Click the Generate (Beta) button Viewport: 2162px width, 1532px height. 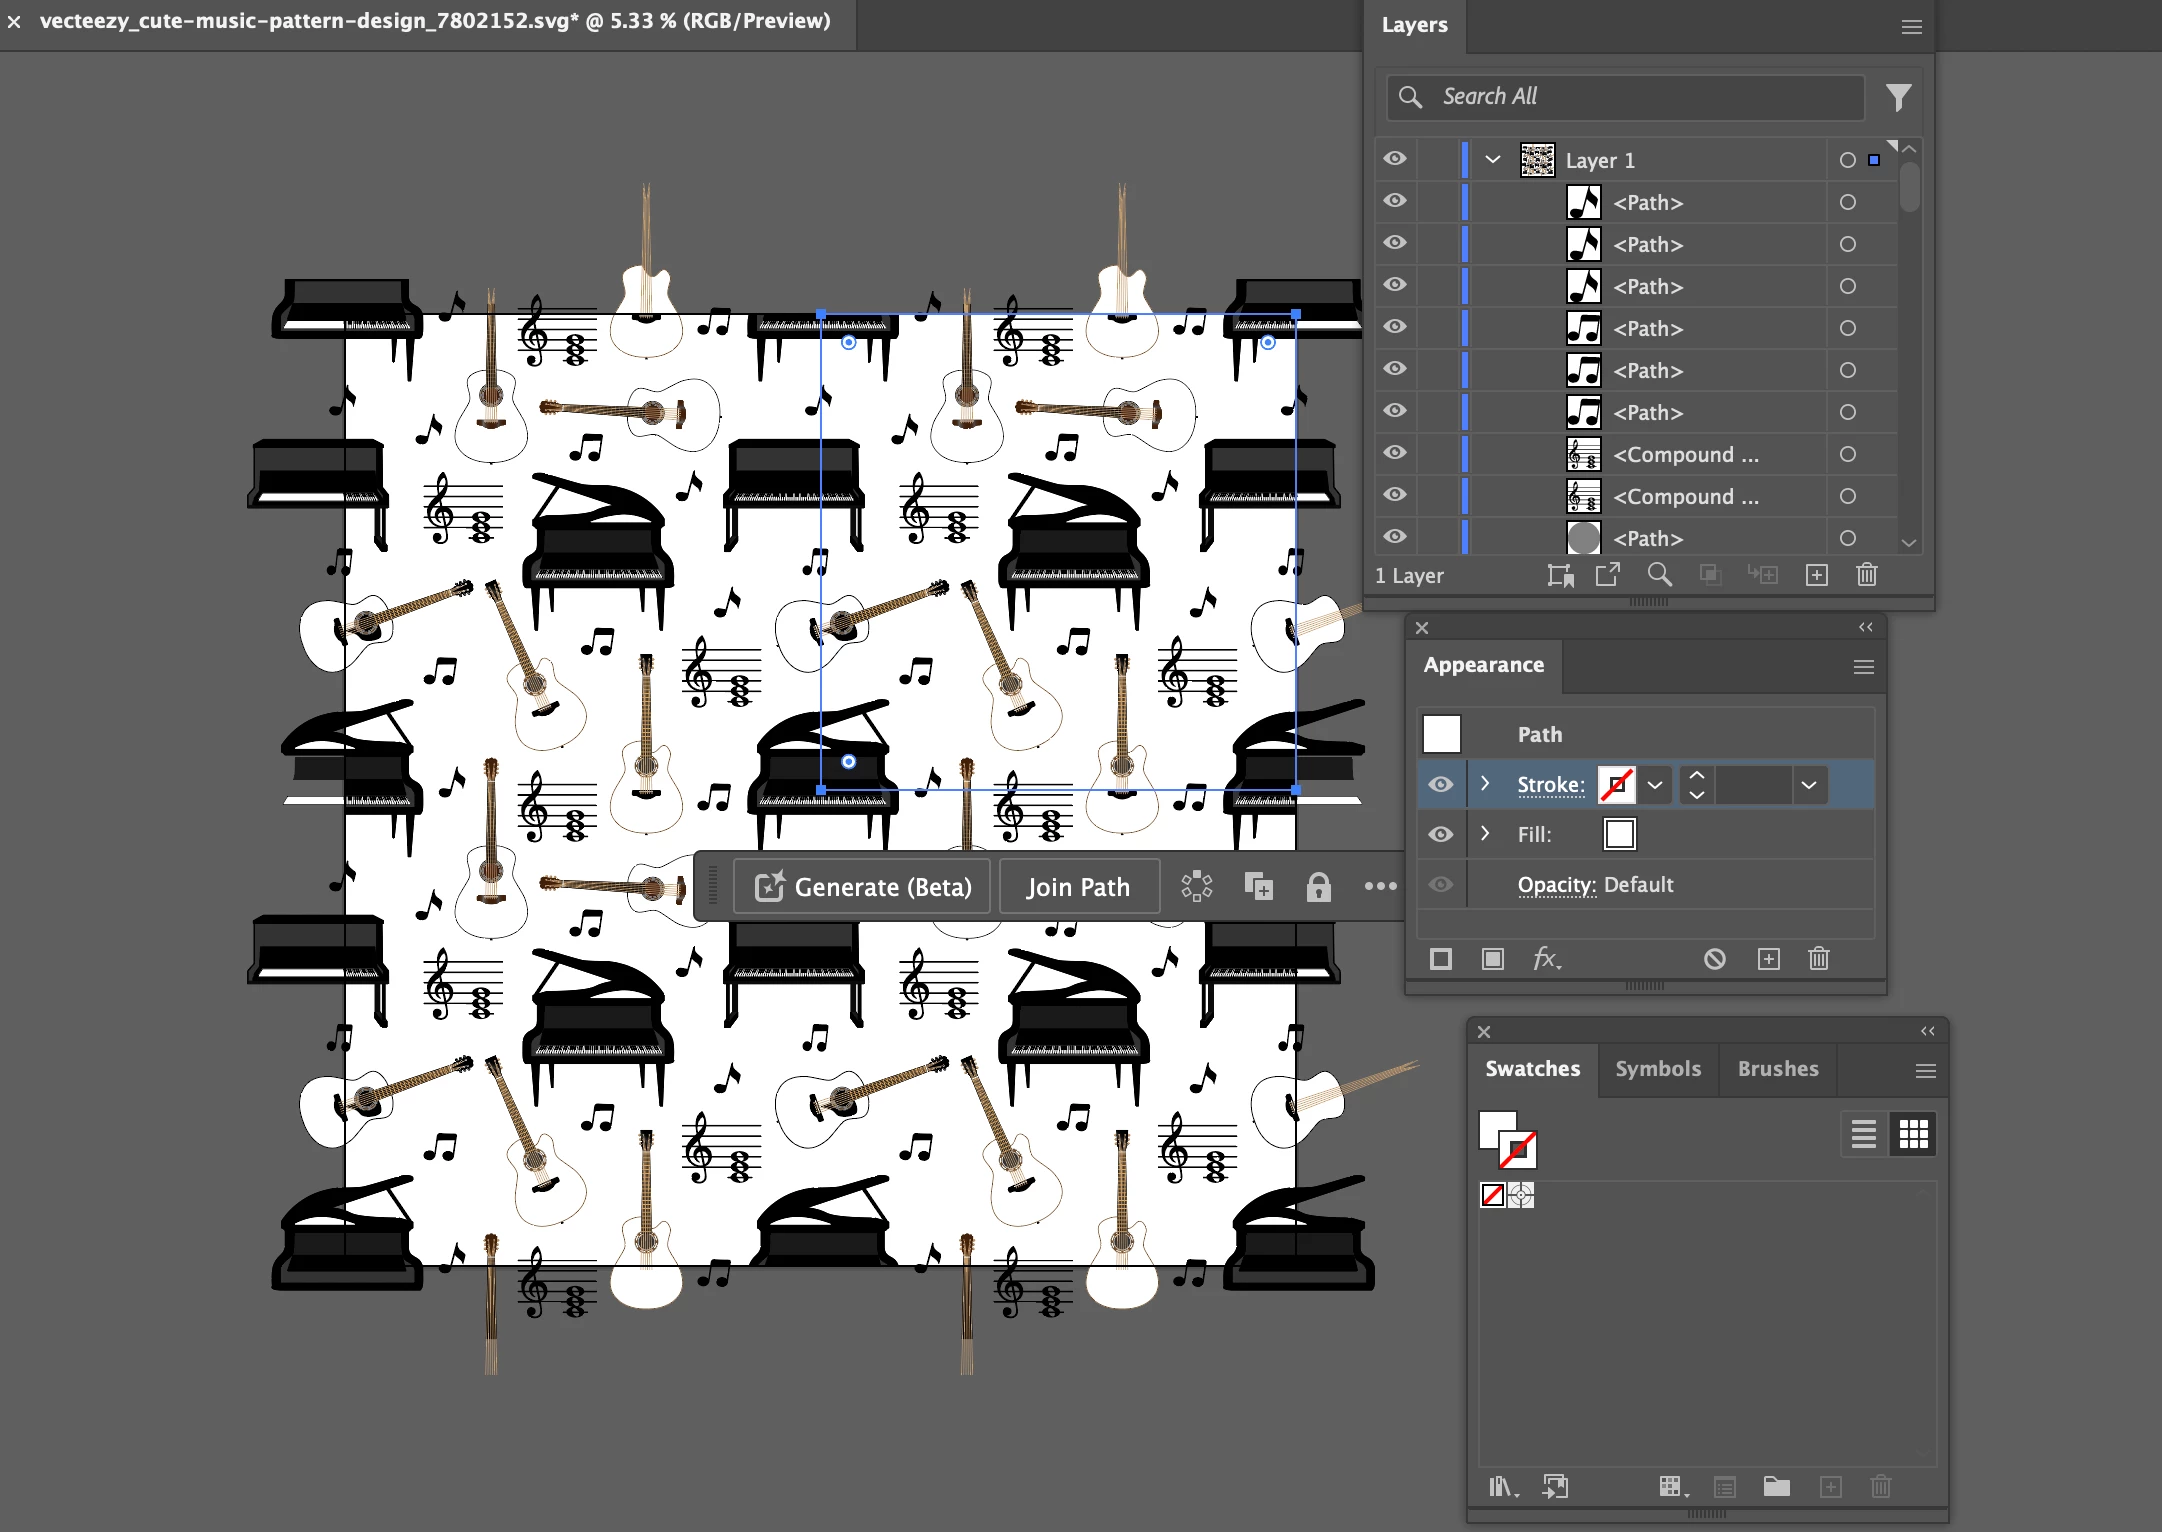point(862,887)
